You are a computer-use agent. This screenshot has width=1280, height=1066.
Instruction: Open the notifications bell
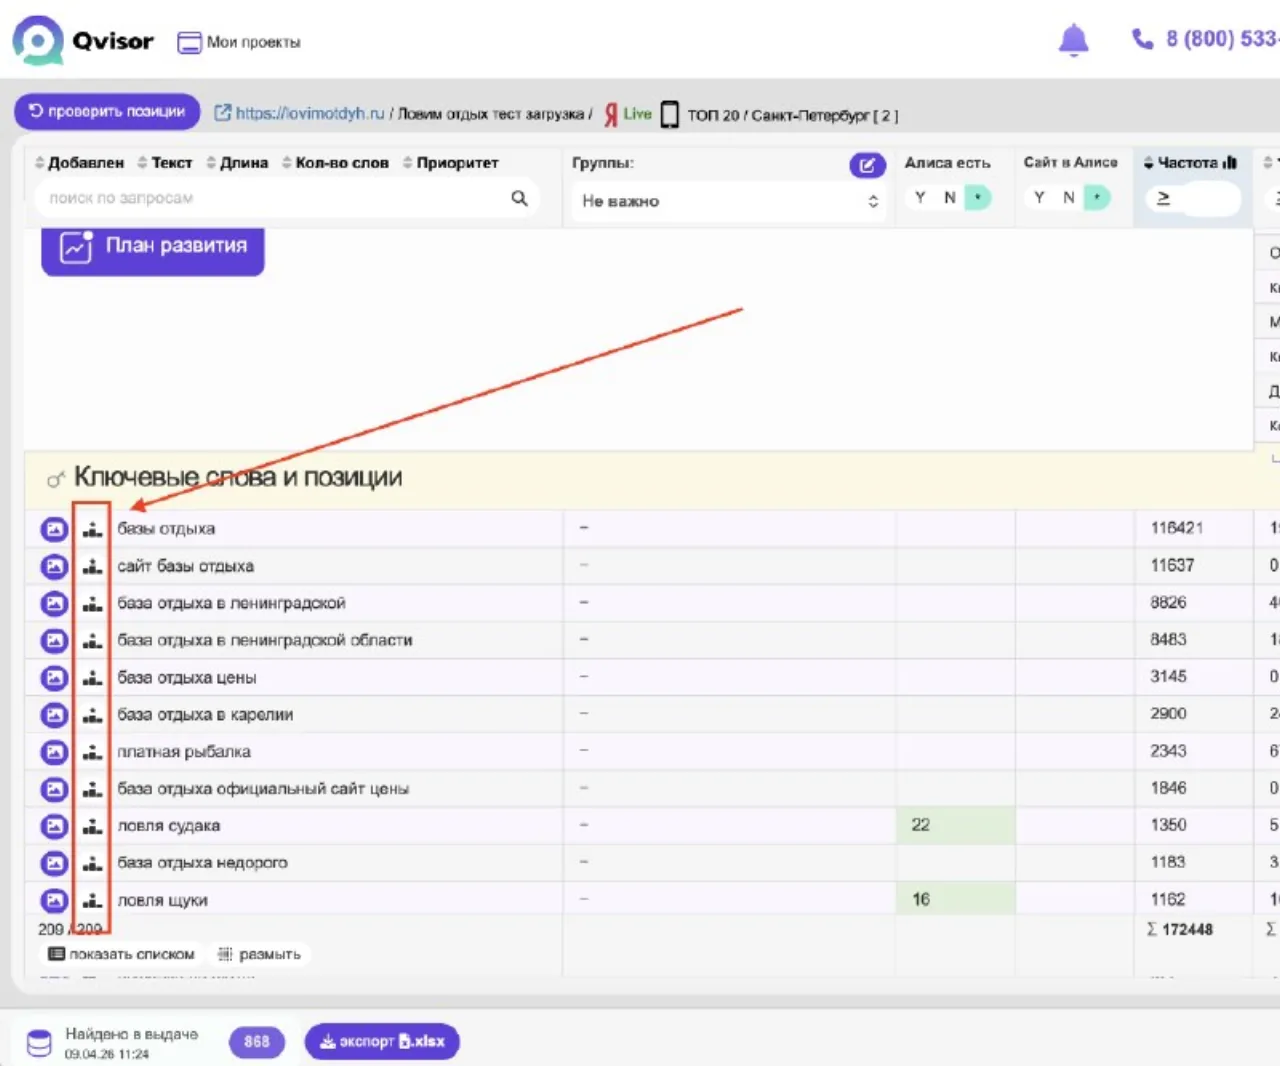coord(1073,40)
